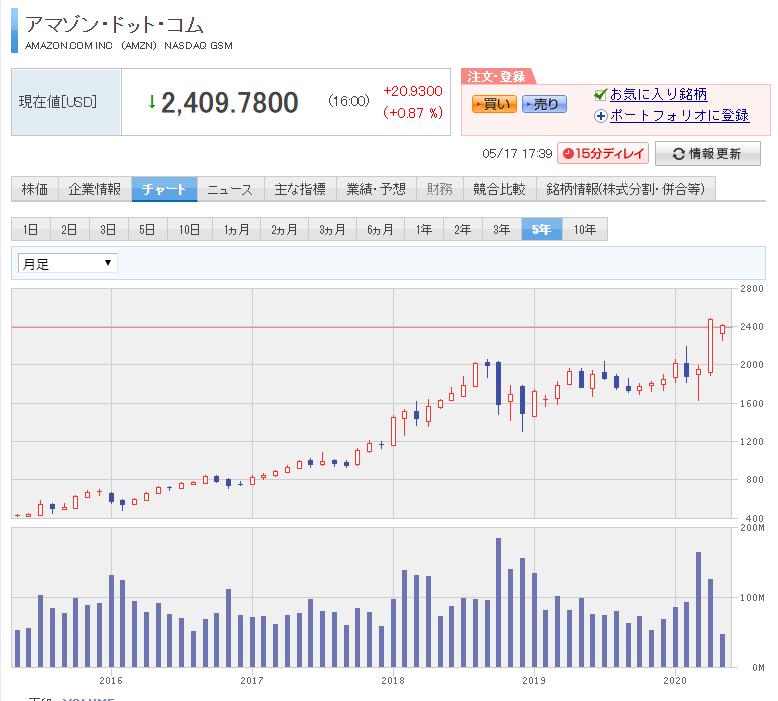
Task: Click the AMAZON.COM INC (AMZN) NASDAQ GSM text
Action: coord(129,46)
